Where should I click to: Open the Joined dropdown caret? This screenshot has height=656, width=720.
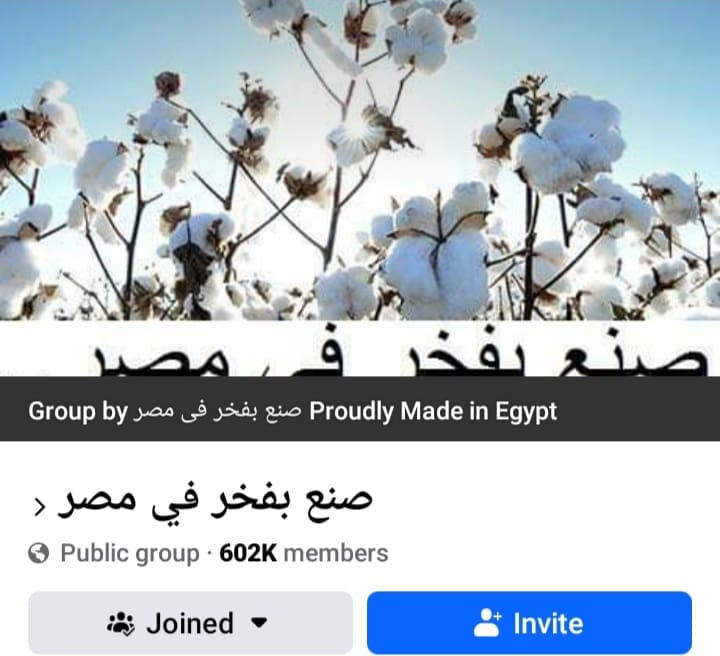tap(259, 623)
